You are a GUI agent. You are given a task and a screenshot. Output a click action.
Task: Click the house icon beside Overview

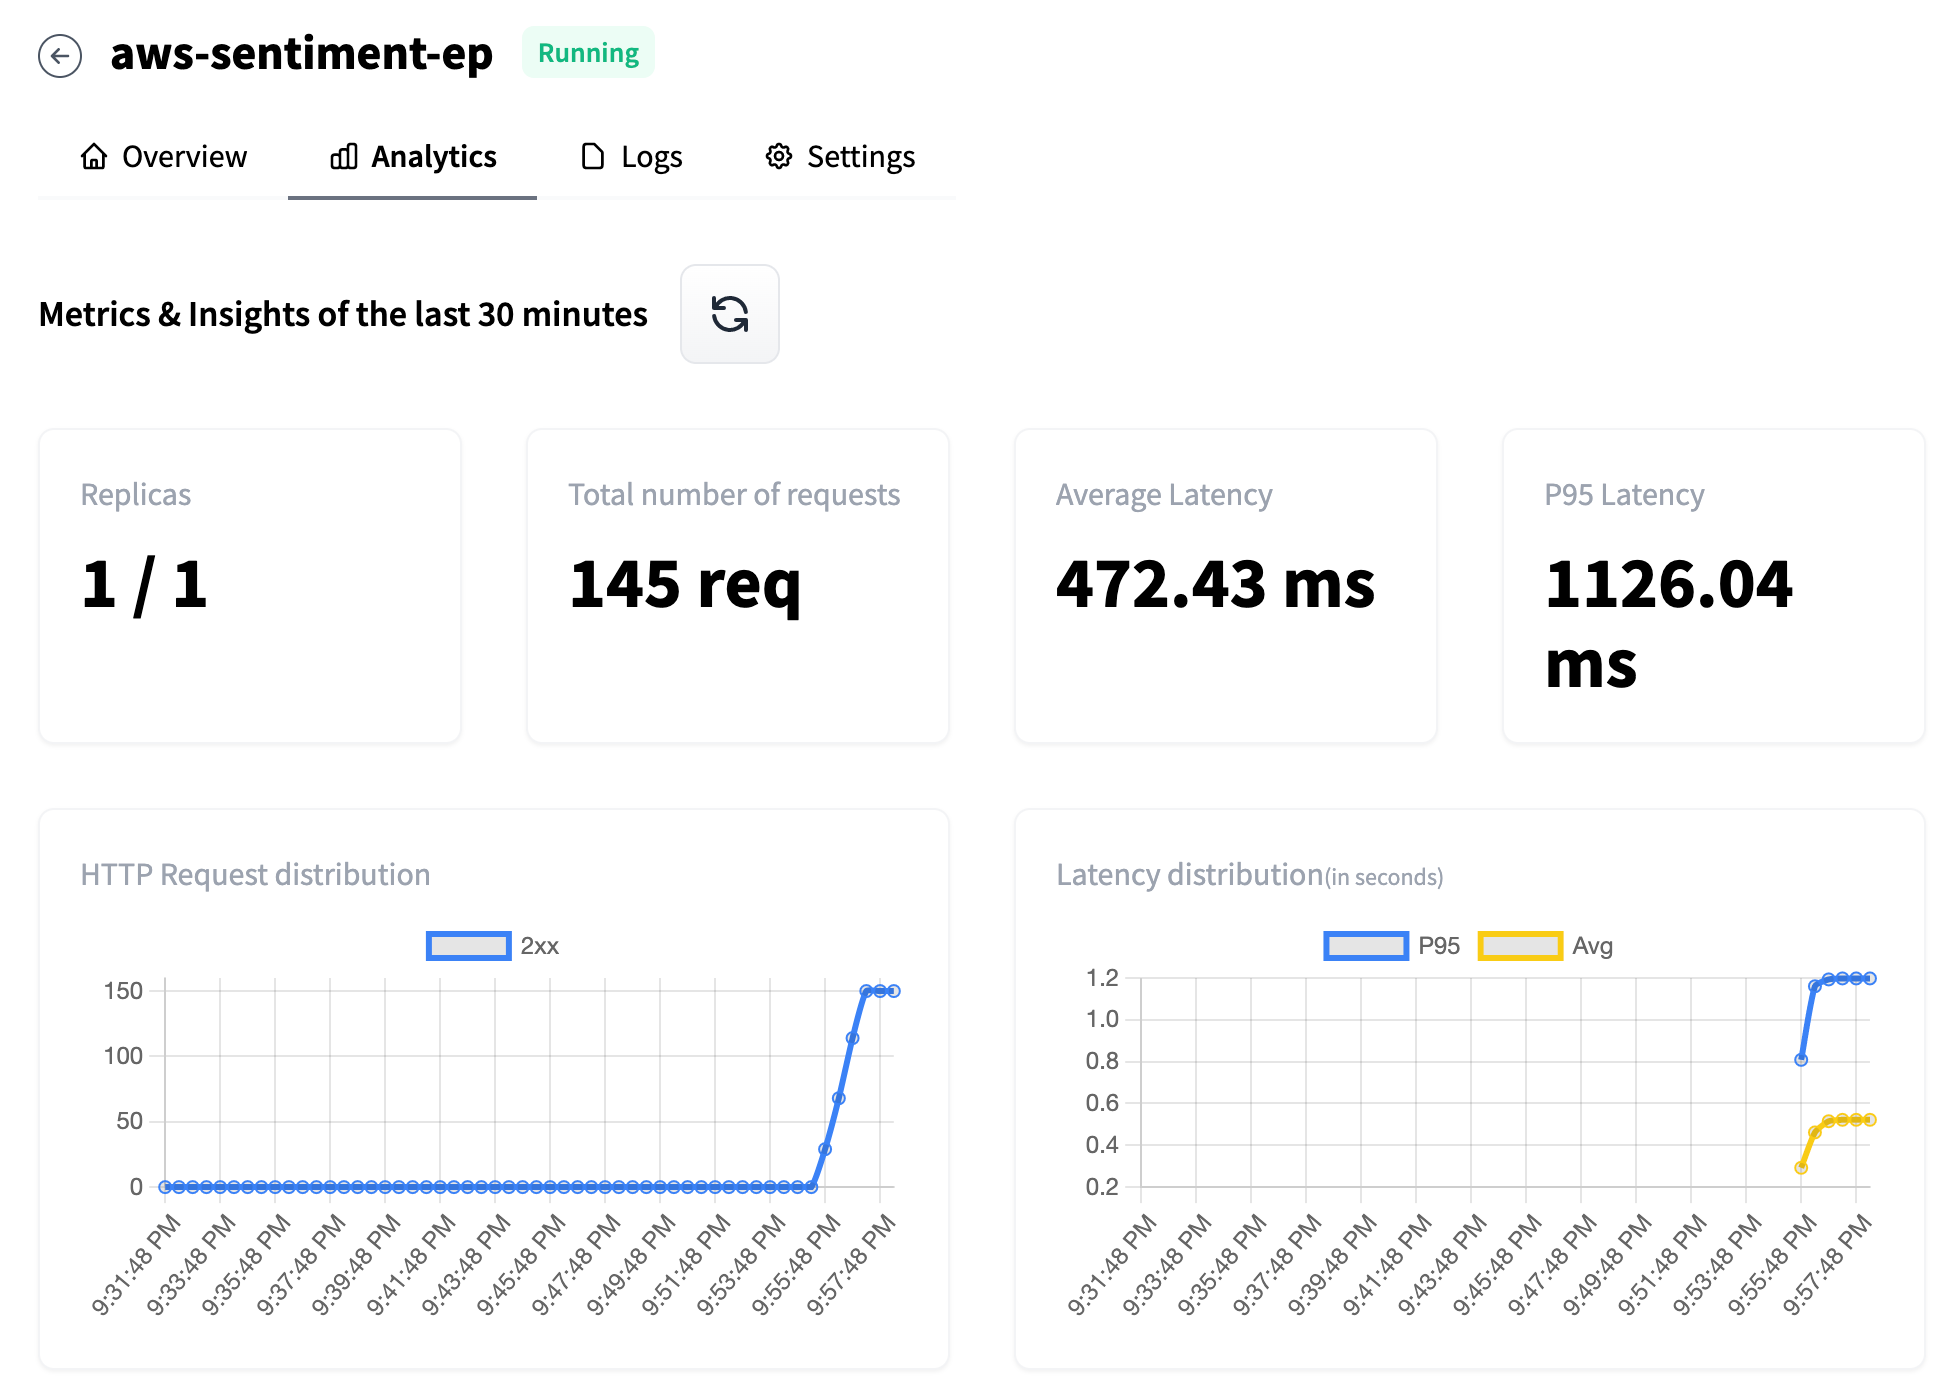pos(94,157)
